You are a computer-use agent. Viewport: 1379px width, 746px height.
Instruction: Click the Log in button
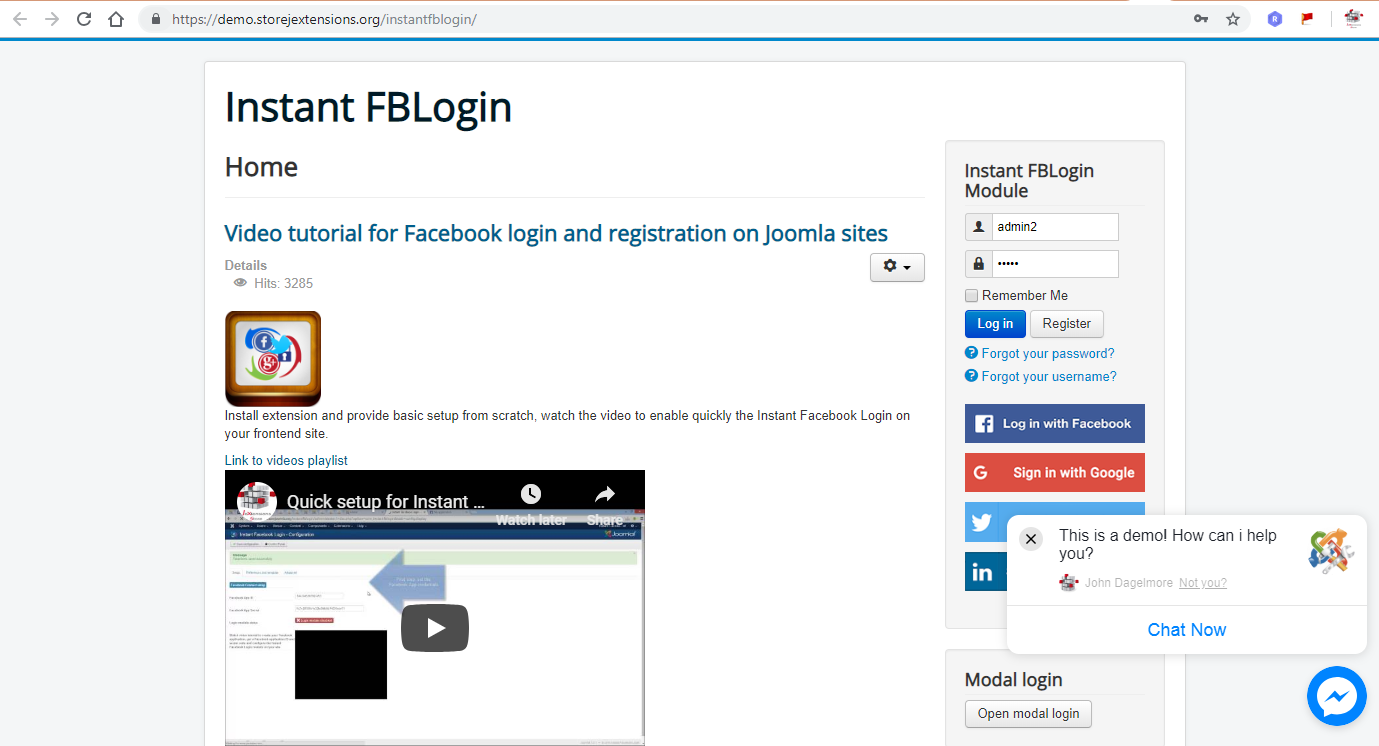click(995, 324)
